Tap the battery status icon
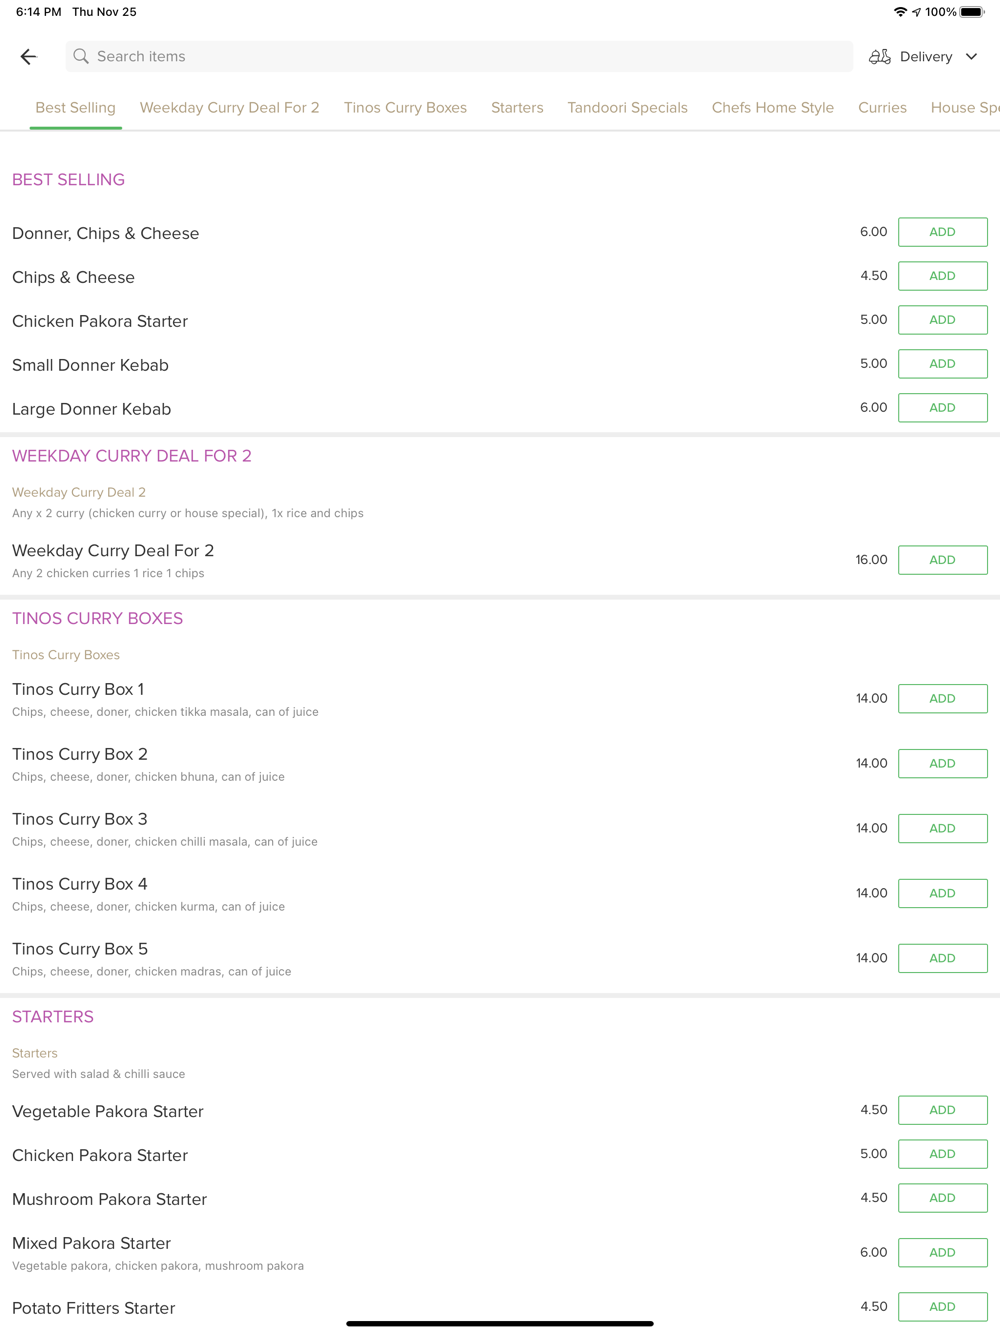1000x1334 pixels. coord(972,12)
